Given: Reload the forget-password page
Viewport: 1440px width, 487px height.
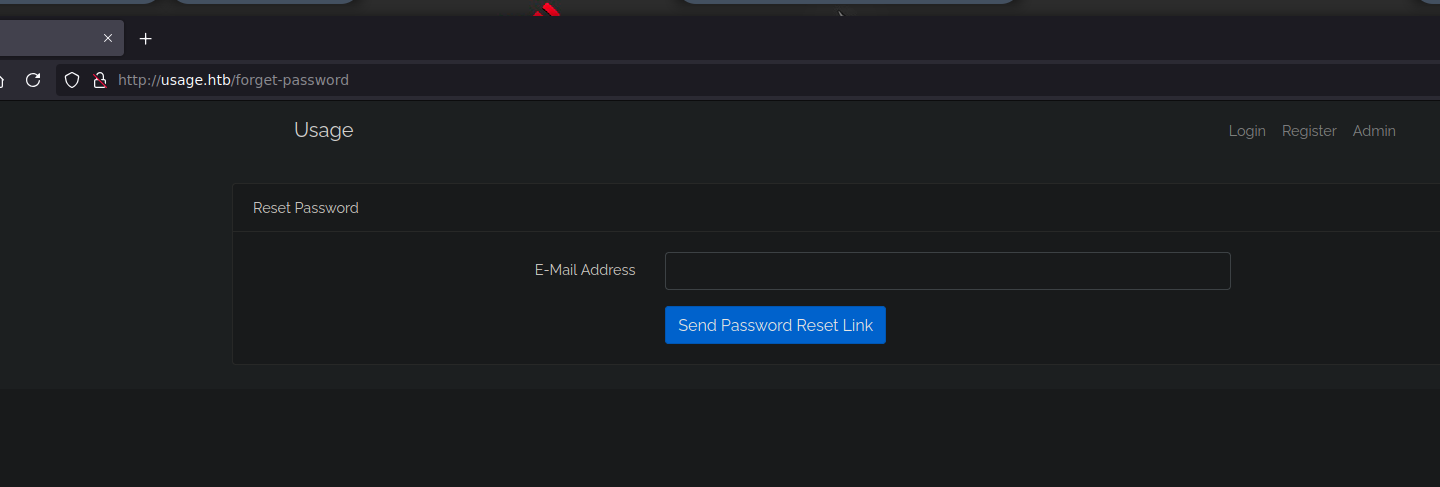Looking at the screenshot, I should click(33, 80).
